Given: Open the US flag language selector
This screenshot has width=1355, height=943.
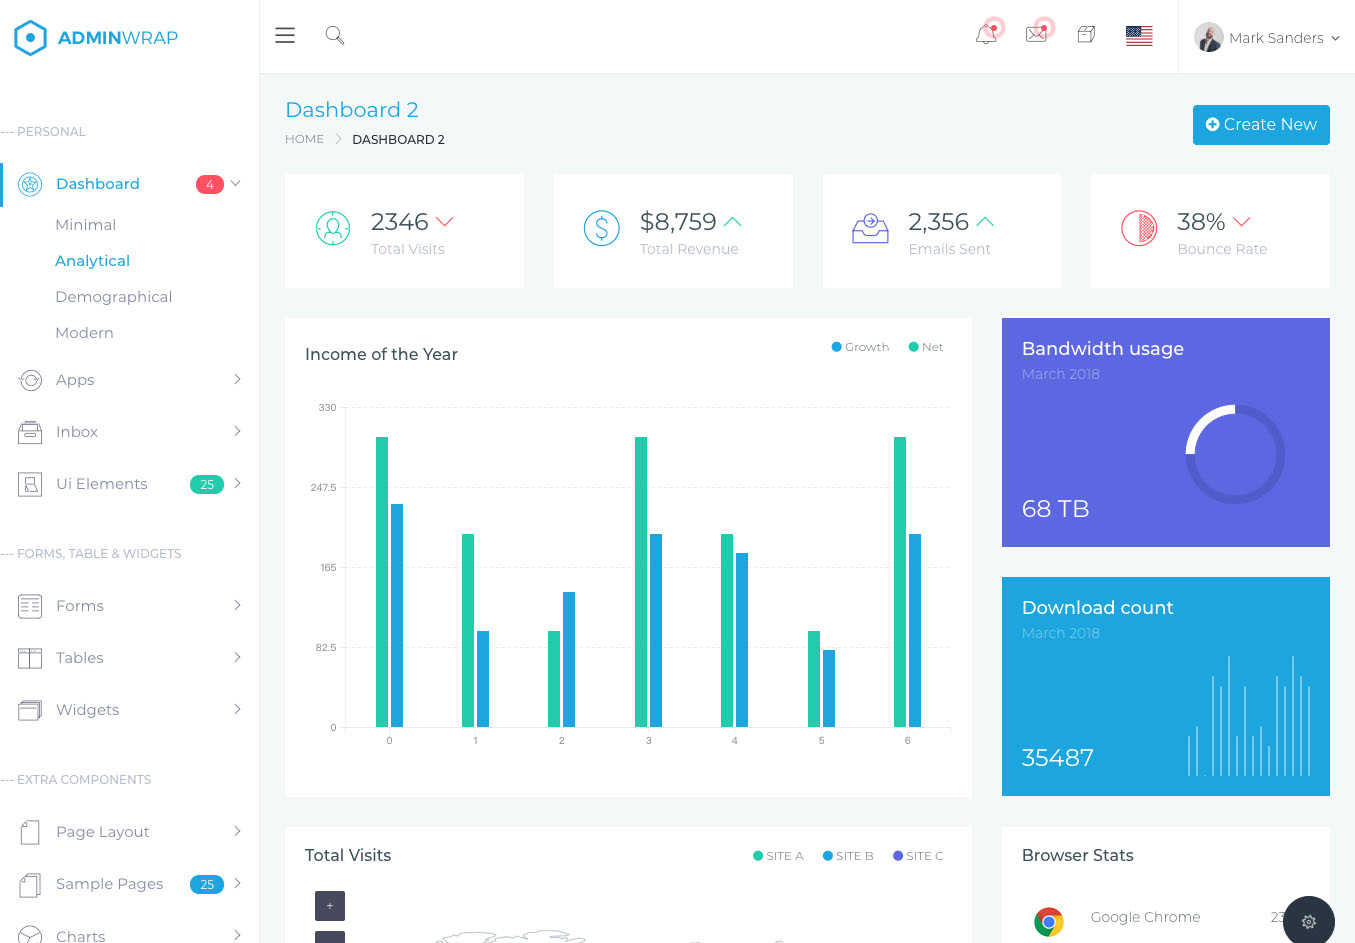Looking at the screenshot, I should click(1139, 36).
